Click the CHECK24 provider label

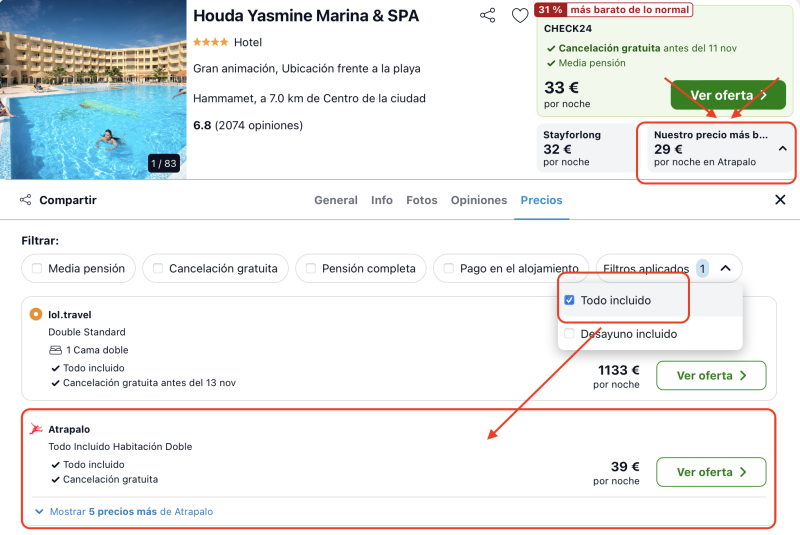point(568,29)
